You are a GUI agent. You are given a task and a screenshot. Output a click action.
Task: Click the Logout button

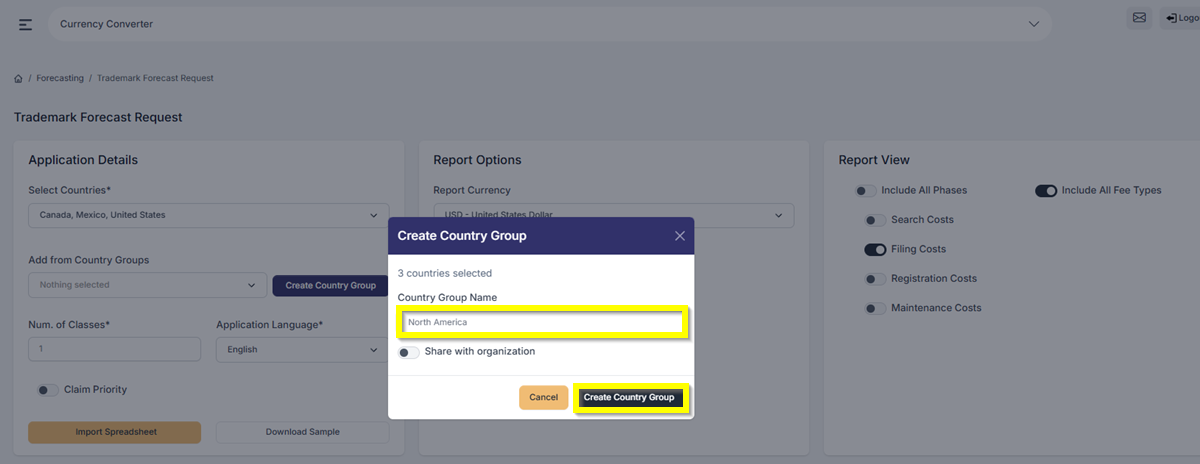point(1180,18)
